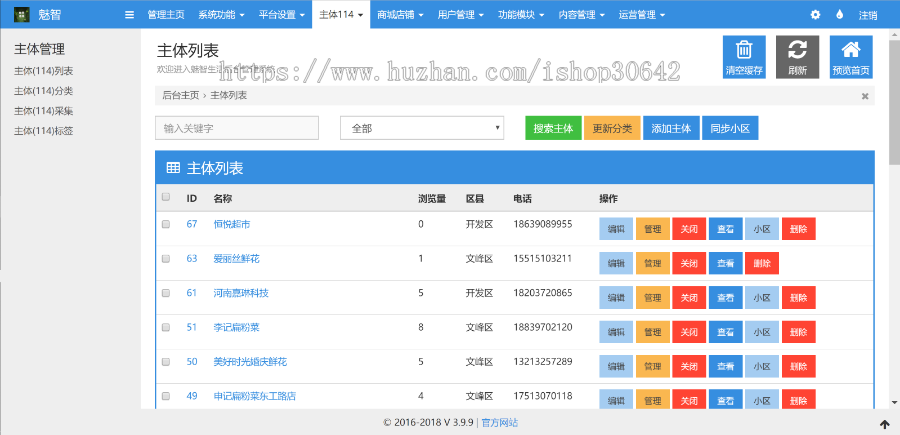Check the box for row ID 50
900x435 pixels.
coord(166,362)
